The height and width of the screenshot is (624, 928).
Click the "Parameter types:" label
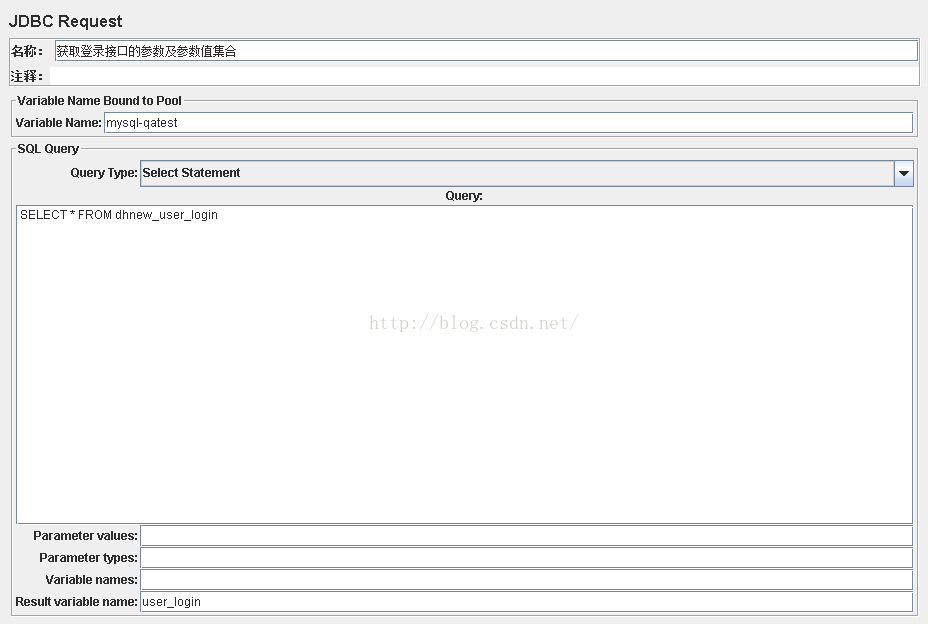click(x=88, y=558)
